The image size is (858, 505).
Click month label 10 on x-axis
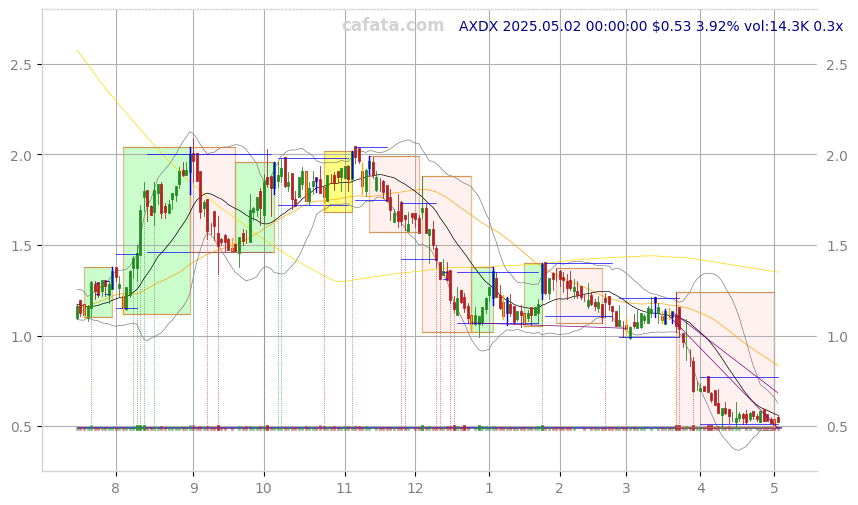264,488
